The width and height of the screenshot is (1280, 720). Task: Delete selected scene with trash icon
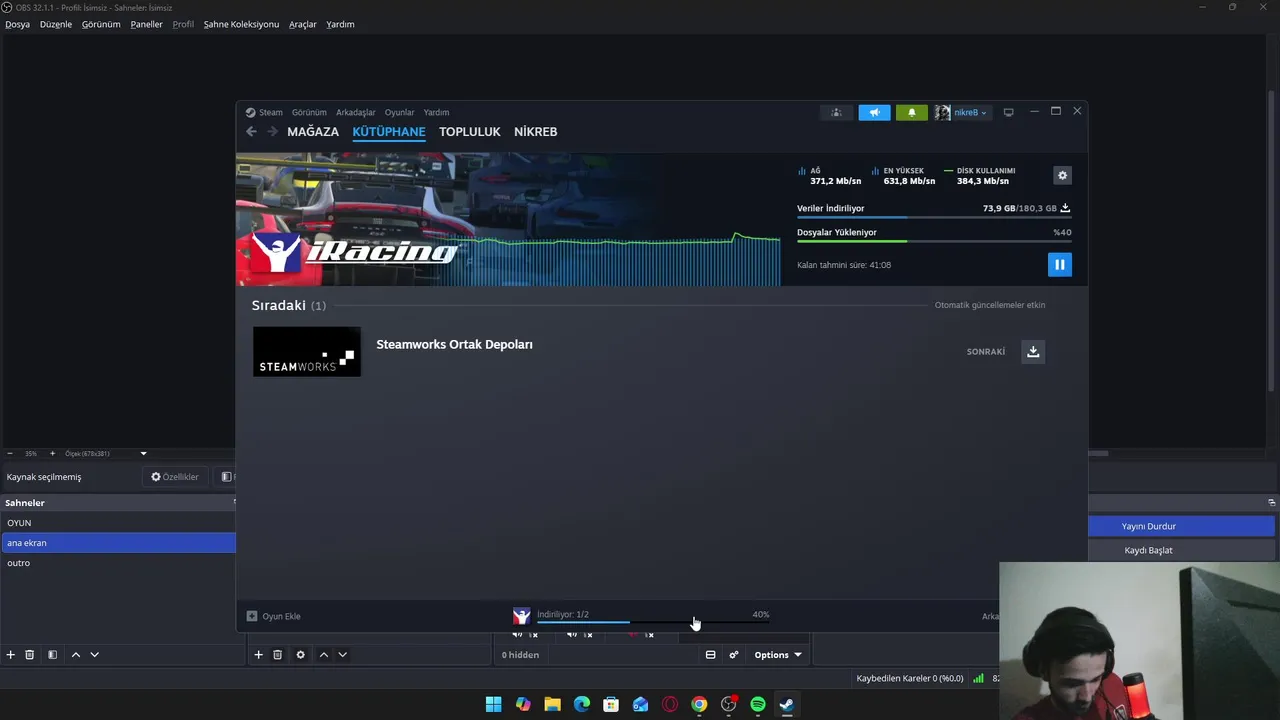30,655
